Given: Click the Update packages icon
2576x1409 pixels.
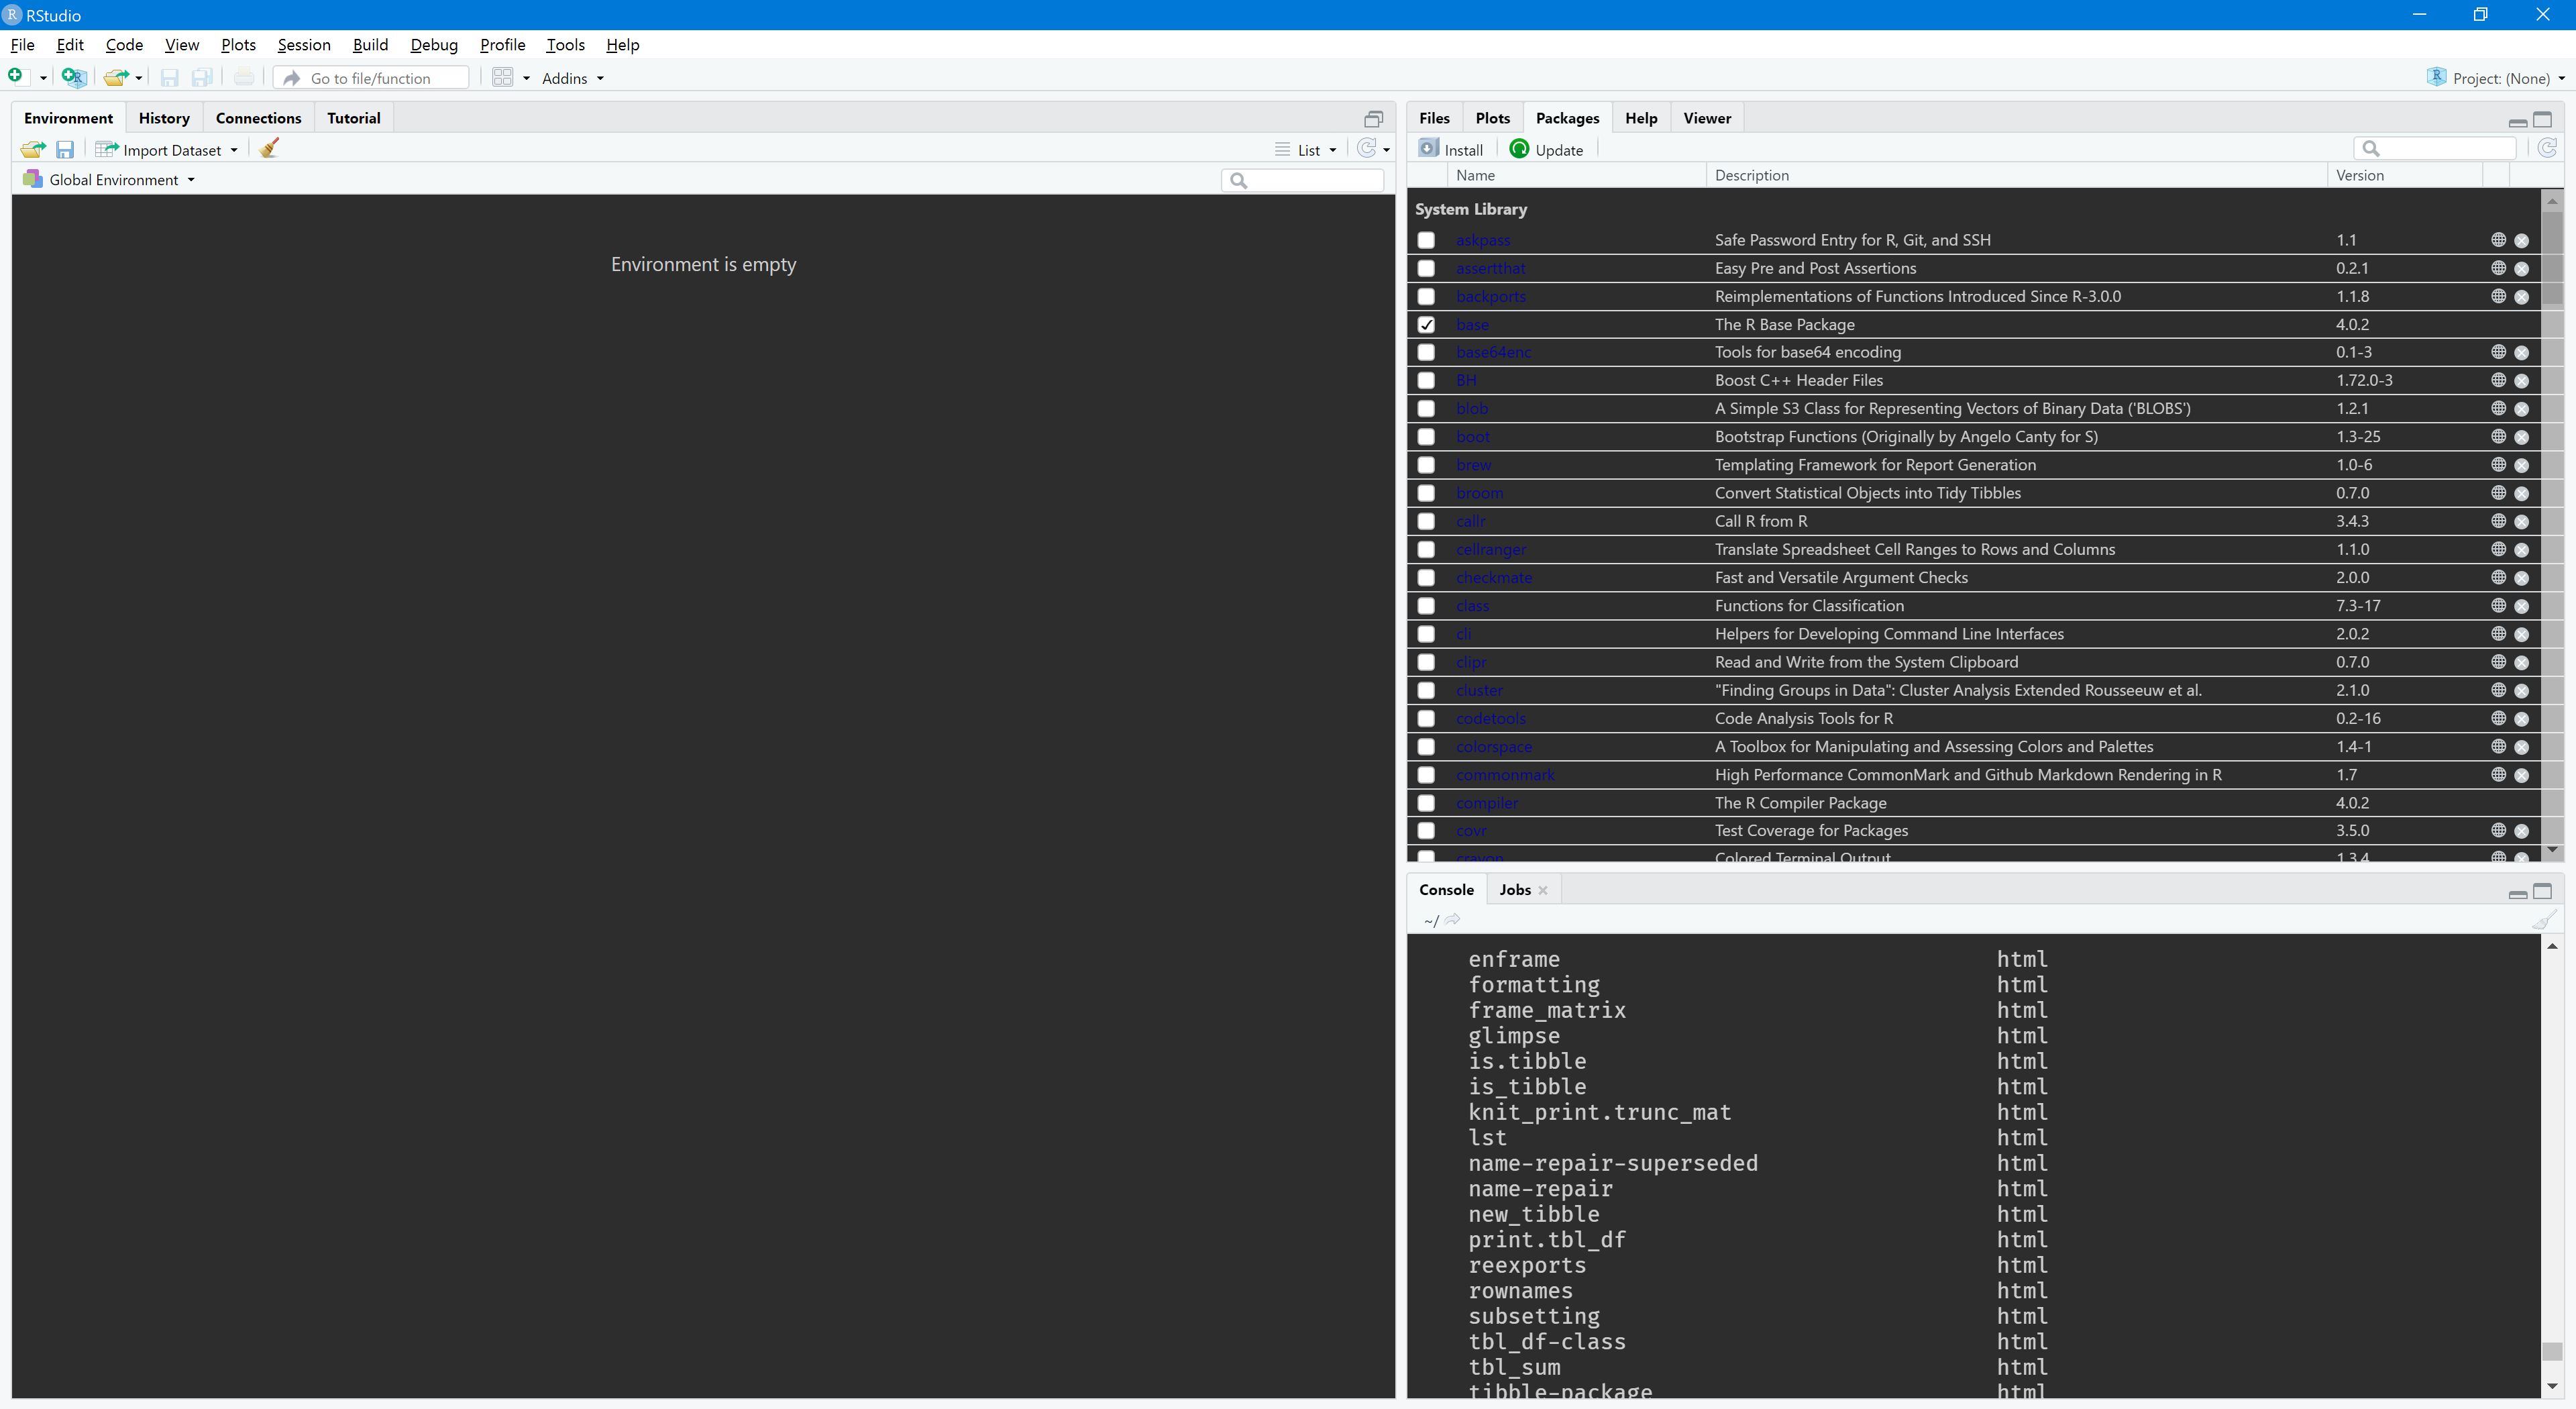Looking at the screenshot, I should tap(1547, 149).
